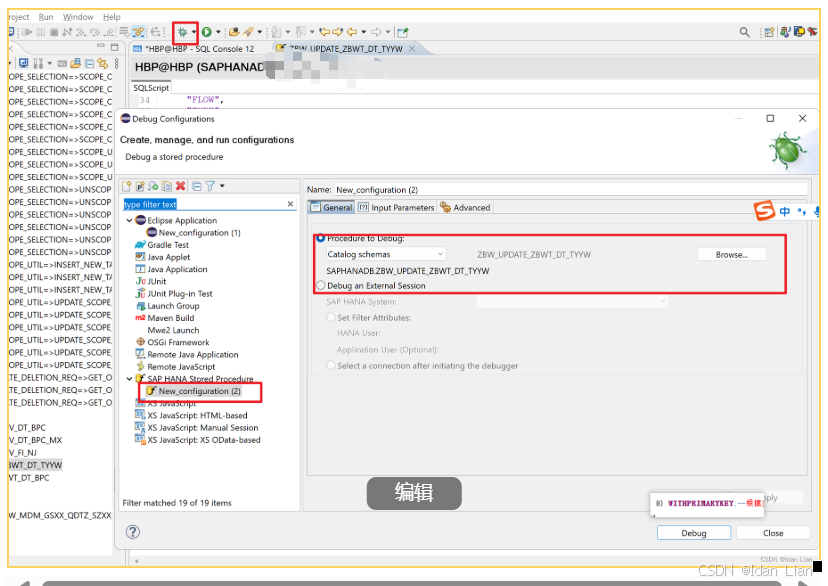
Task: Open the Window menu
Action: [x=78, y=17]
